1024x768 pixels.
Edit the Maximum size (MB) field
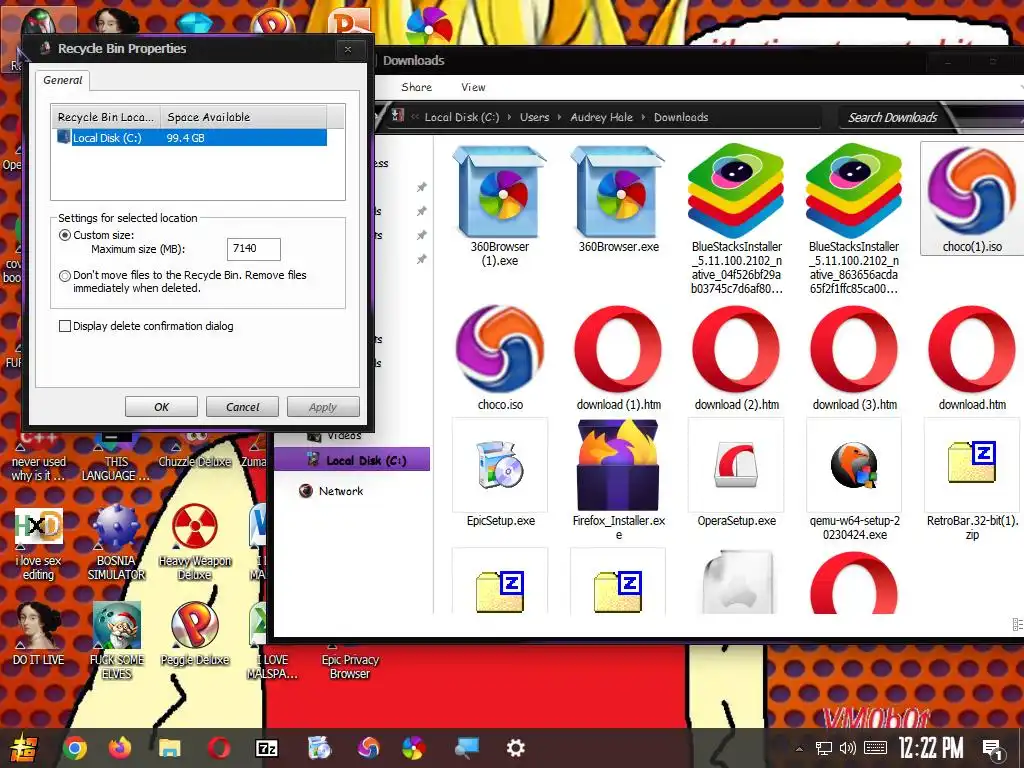pos(254,249)
